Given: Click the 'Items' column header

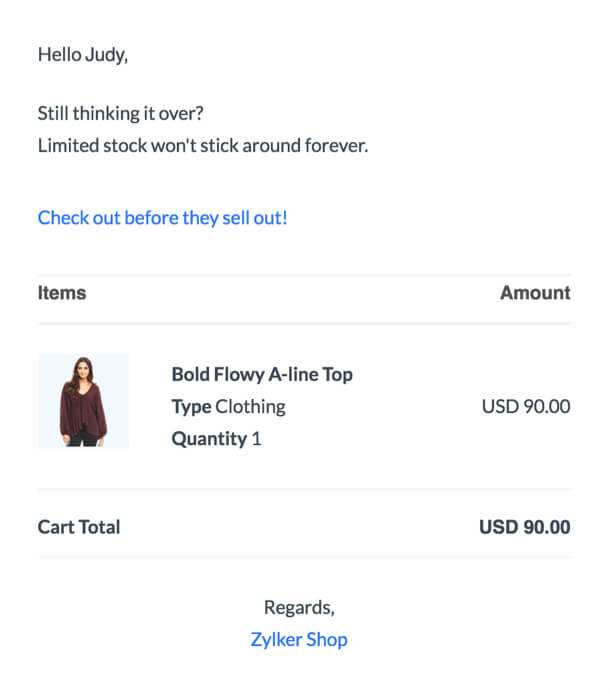Looking at the screenshot, I should pyautogui.click(x=62, y=293).
